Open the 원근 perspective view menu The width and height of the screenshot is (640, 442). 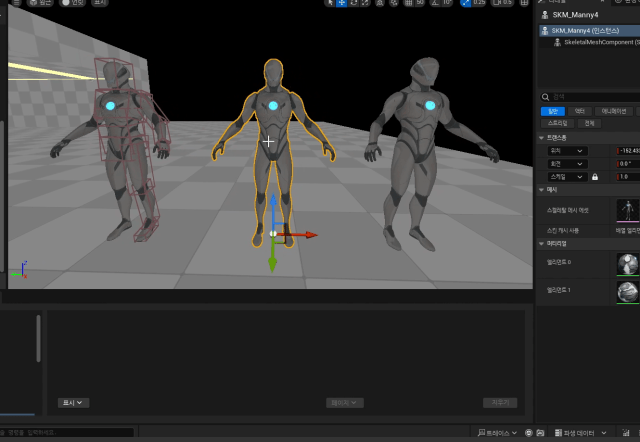[39, 2]
